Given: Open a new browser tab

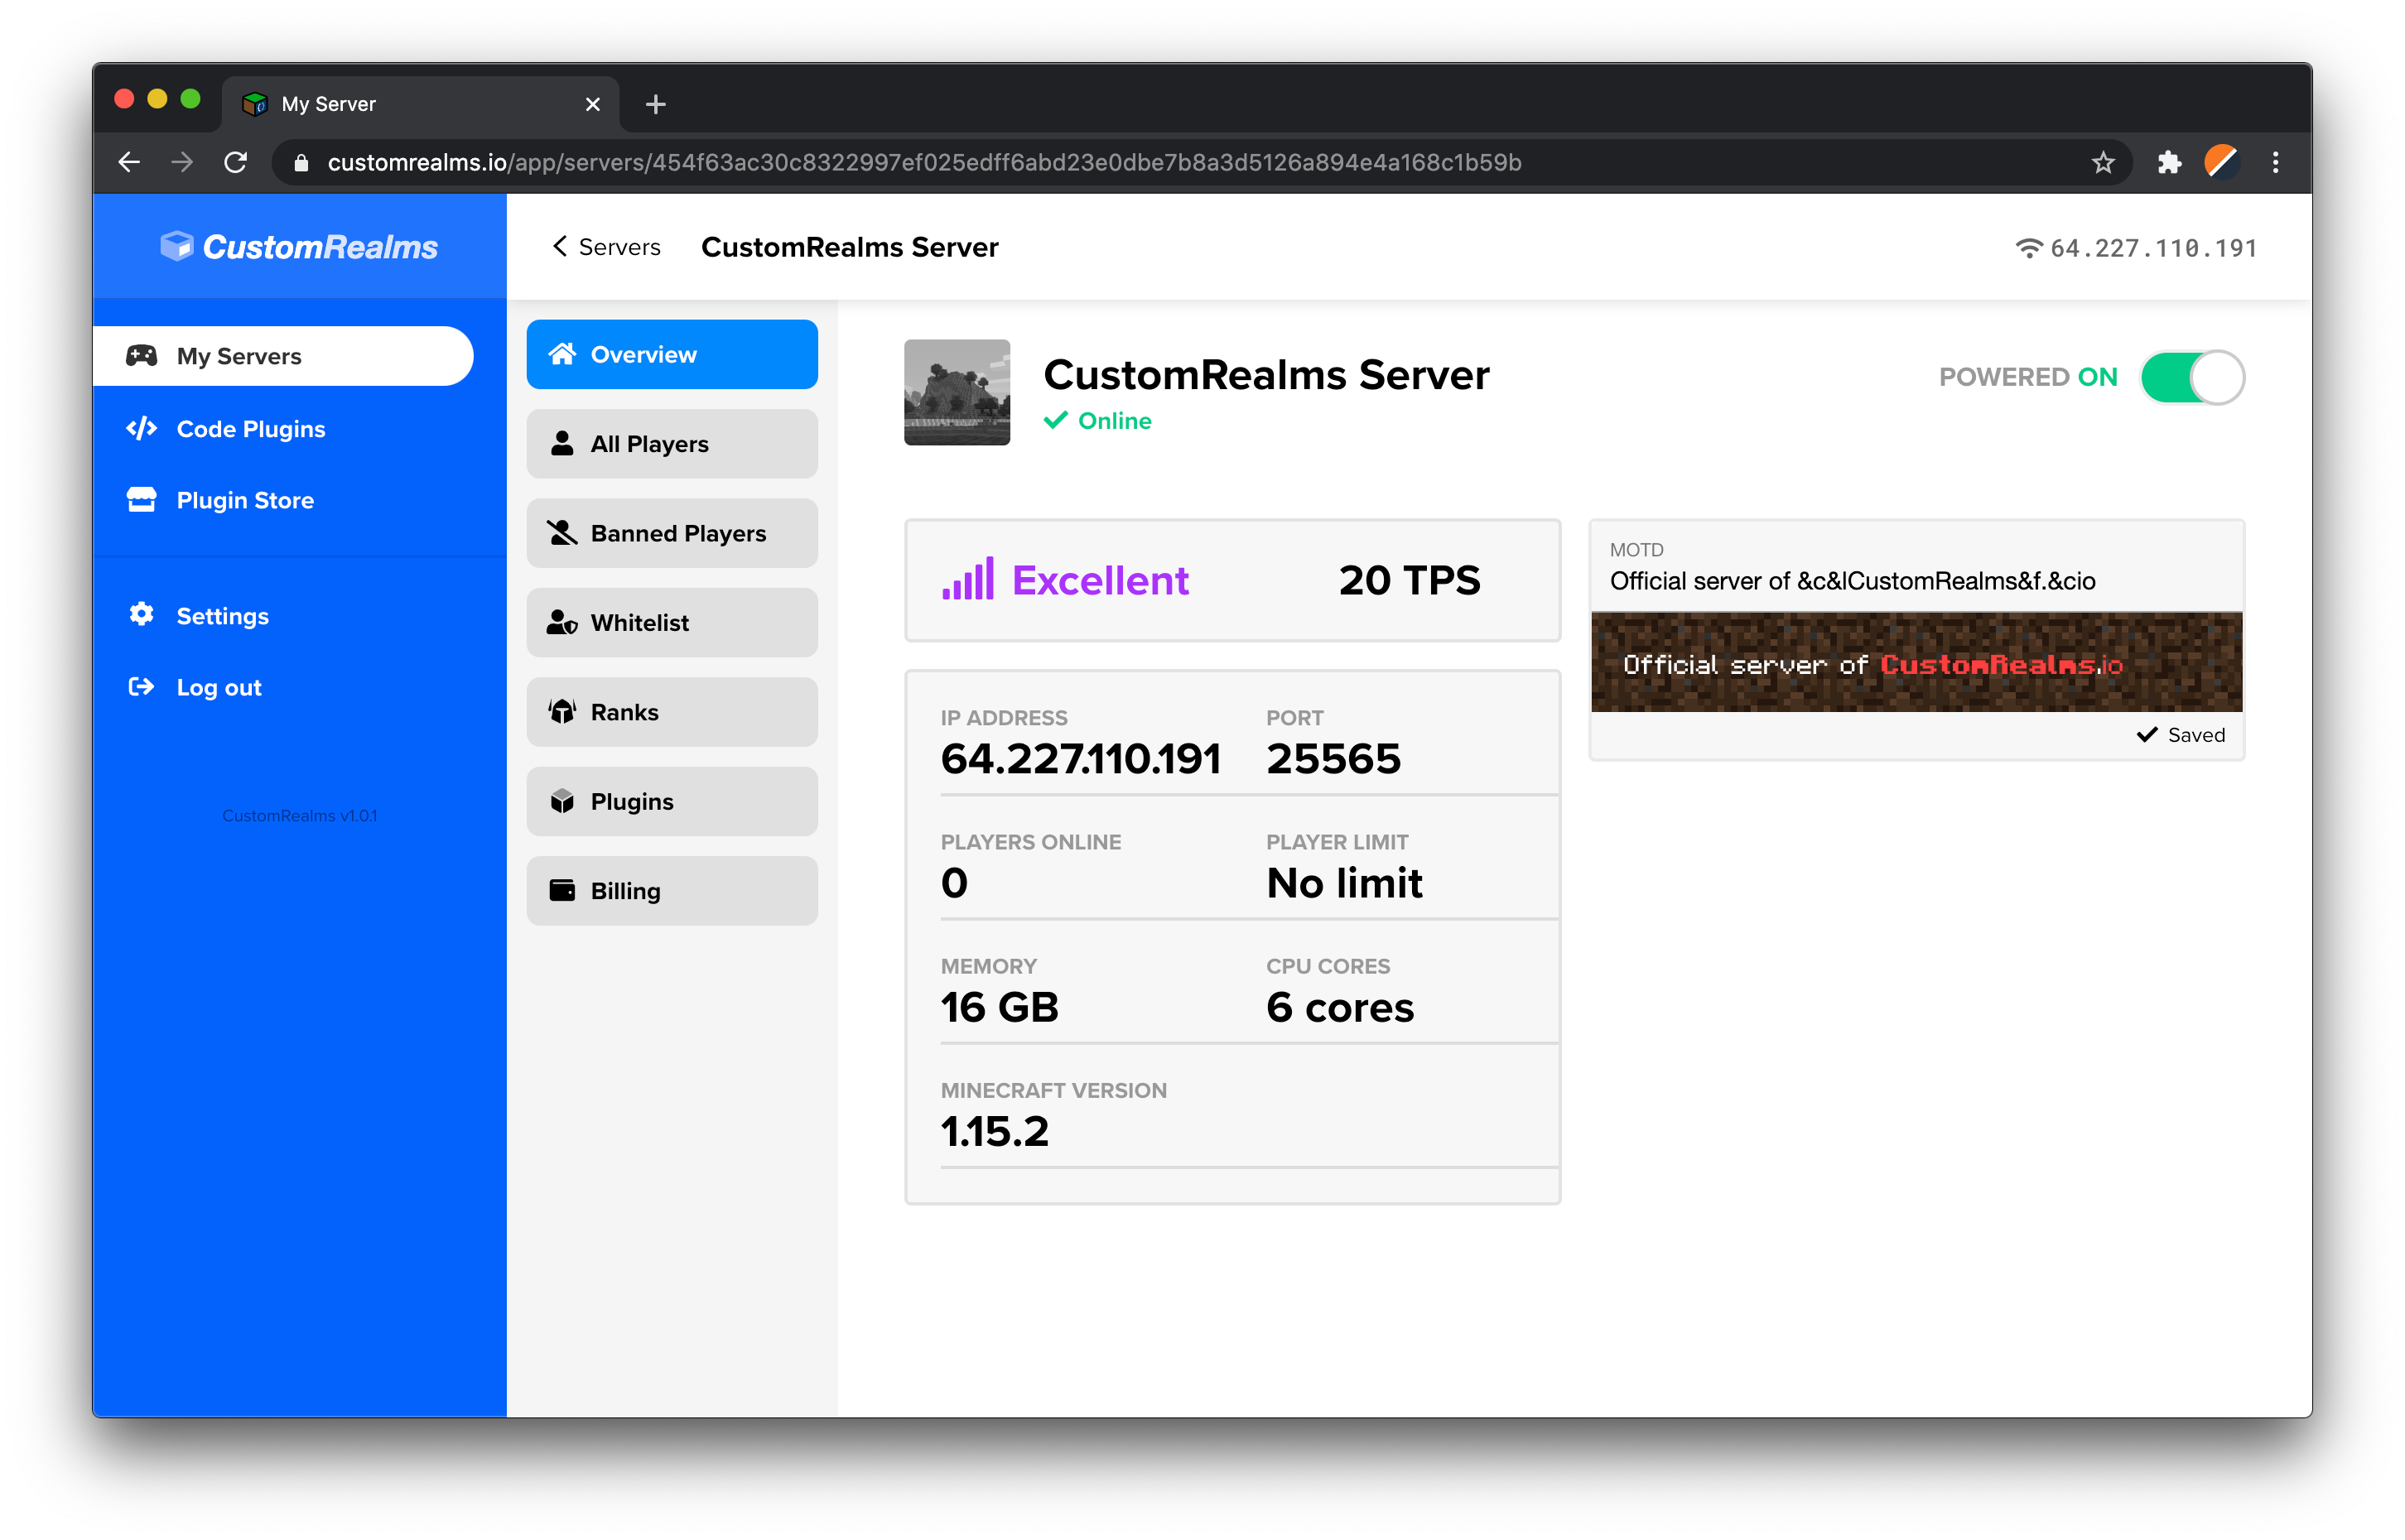Looking at the screenshot, I should [x=655, y=104].
